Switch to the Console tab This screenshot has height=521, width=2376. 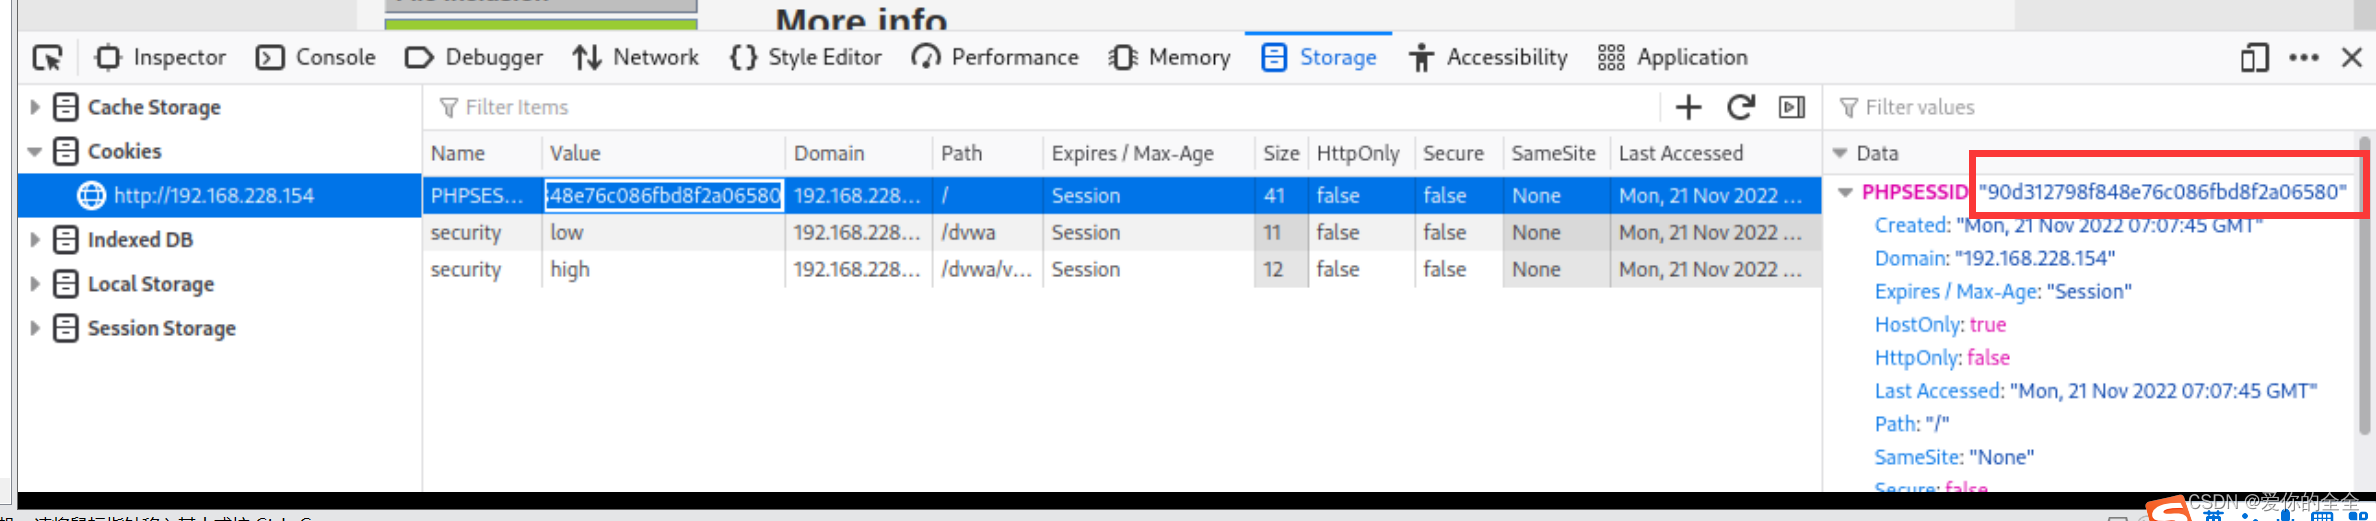317,58
